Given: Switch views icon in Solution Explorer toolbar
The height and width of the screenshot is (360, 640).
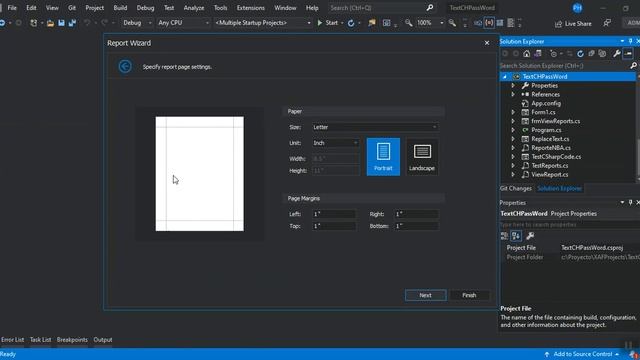Looking at the screenshot, I should pos(538,53).
